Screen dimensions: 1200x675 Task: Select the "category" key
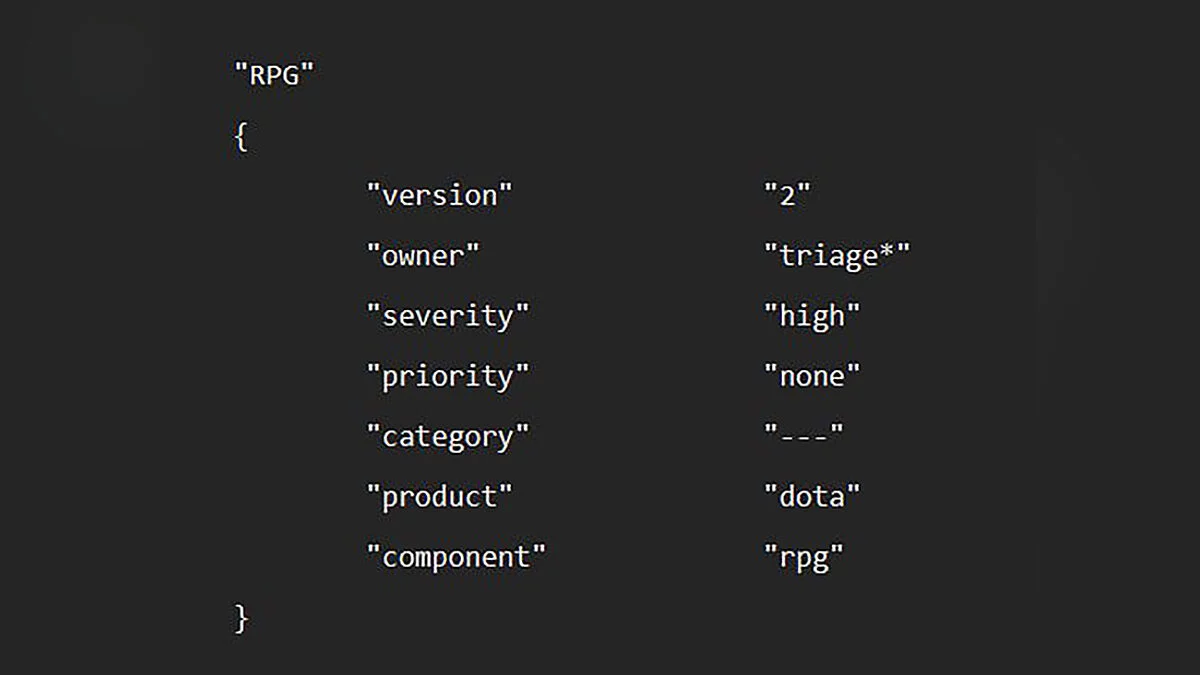pos(447,437)
